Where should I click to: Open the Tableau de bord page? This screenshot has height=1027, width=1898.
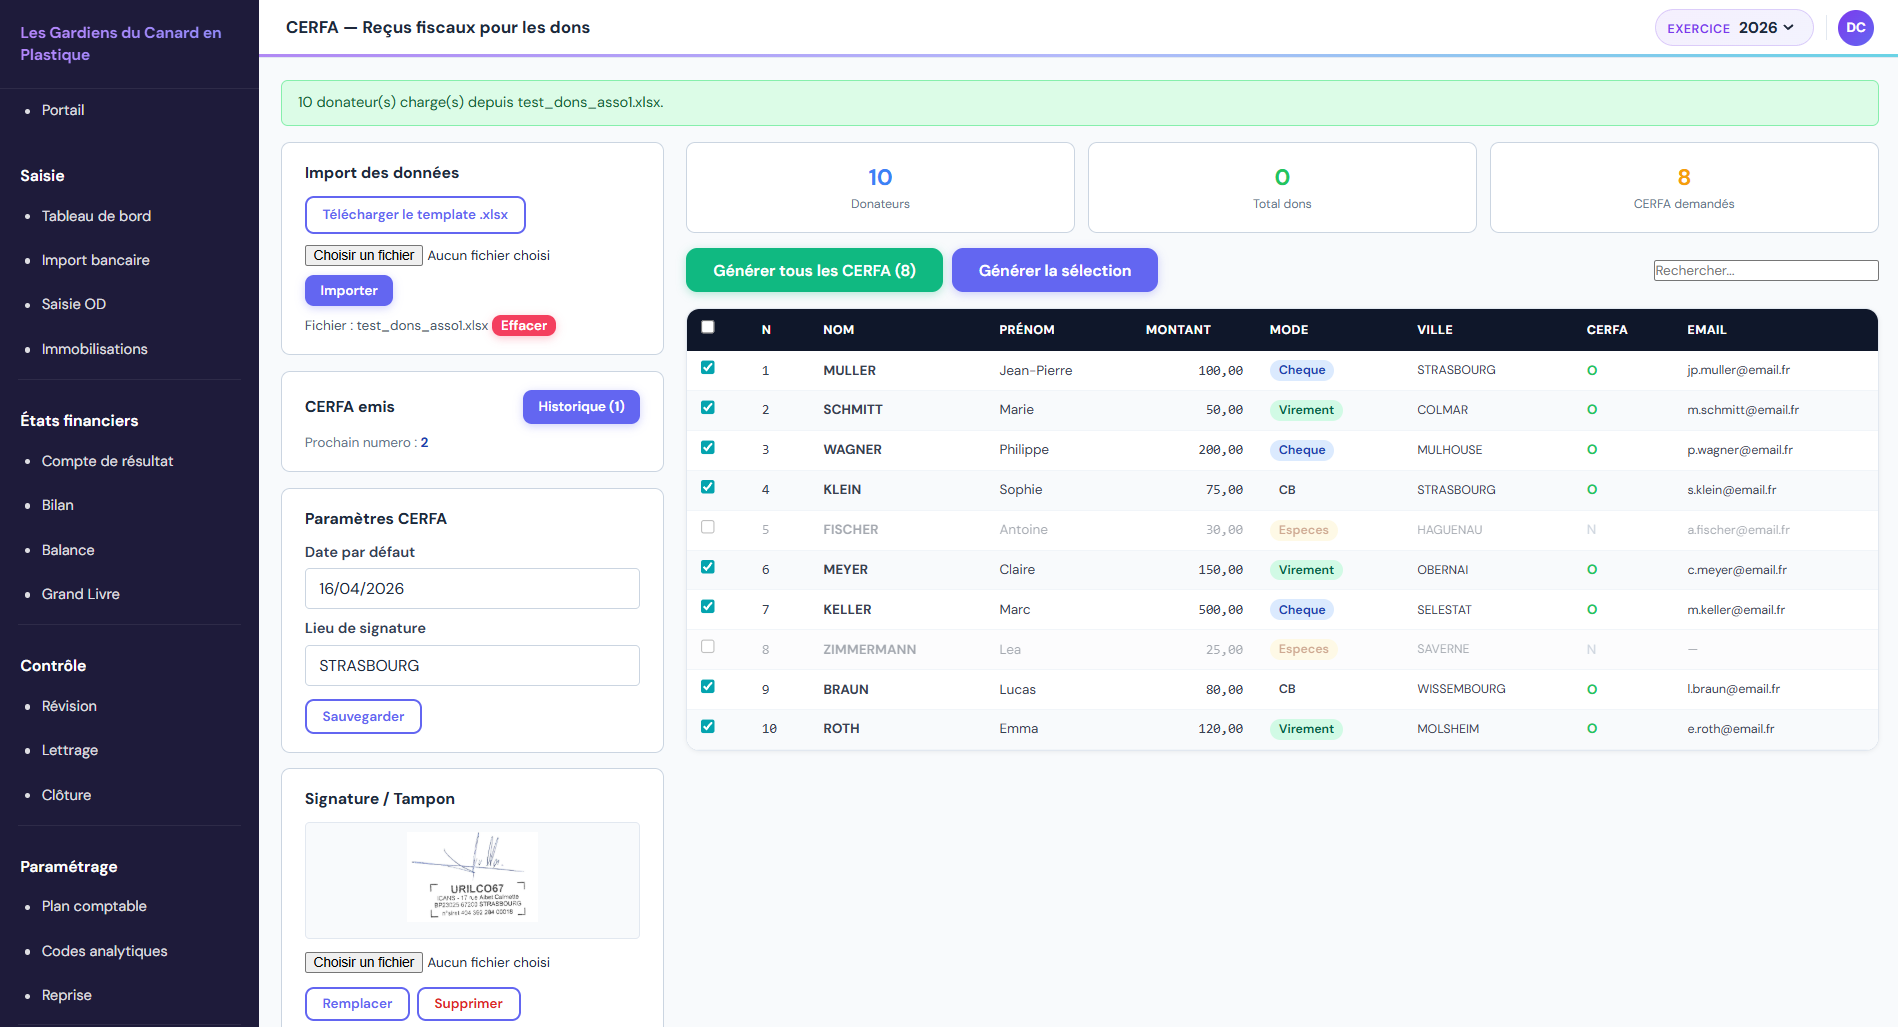[x=95, y=216]
